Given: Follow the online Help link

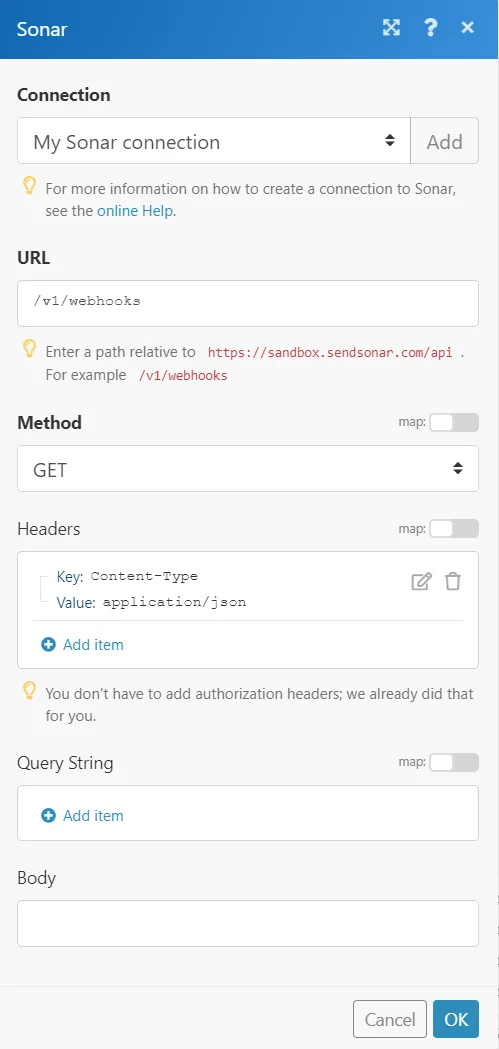Looking at the screenshot, I should pyautogui.click(x=136, y=211).
